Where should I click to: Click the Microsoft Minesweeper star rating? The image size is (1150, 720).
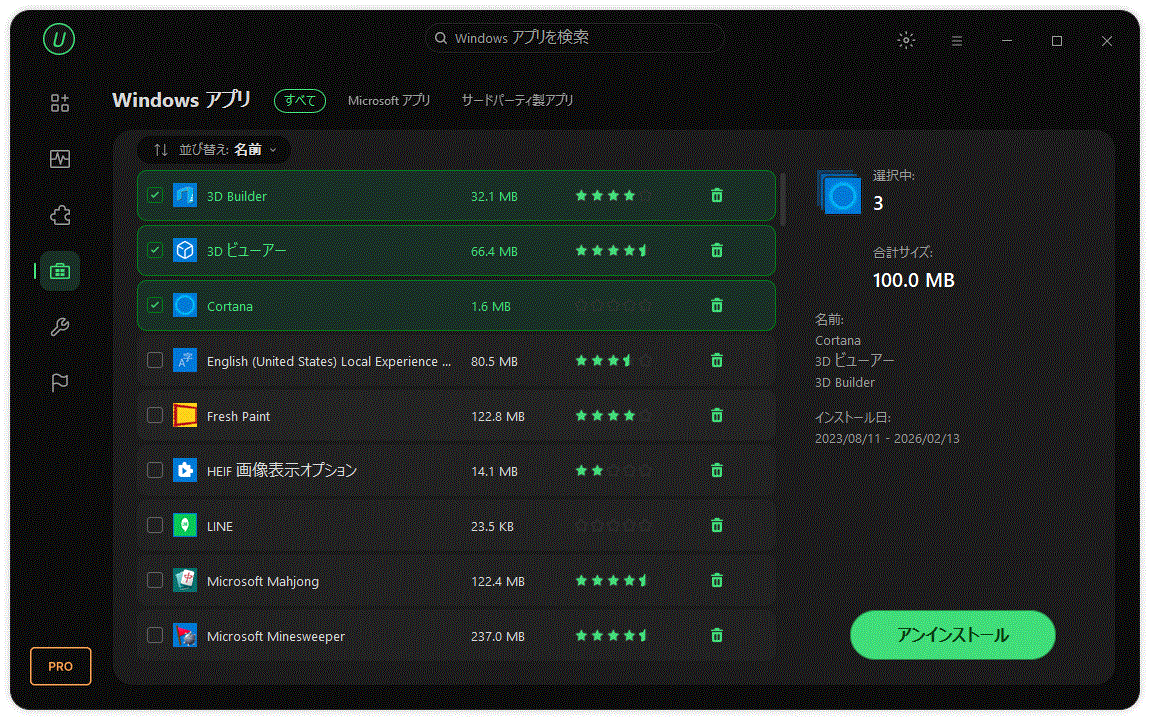coord(613,636)
